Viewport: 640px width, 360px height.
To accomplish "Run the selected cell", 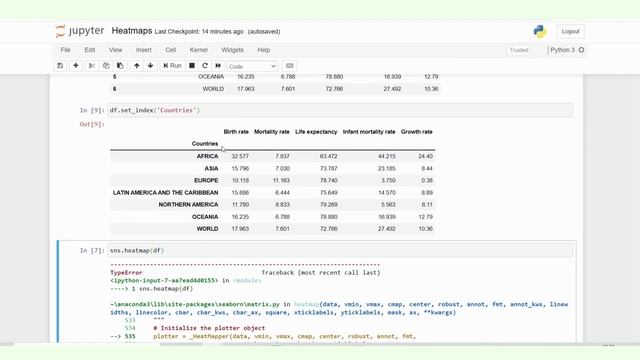I will 172,66.
